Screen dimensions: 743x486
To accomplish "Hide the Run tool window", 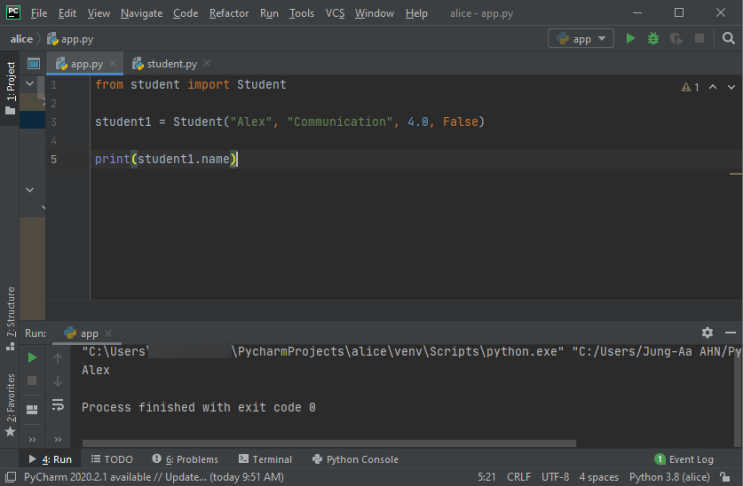I will point(729,333).
